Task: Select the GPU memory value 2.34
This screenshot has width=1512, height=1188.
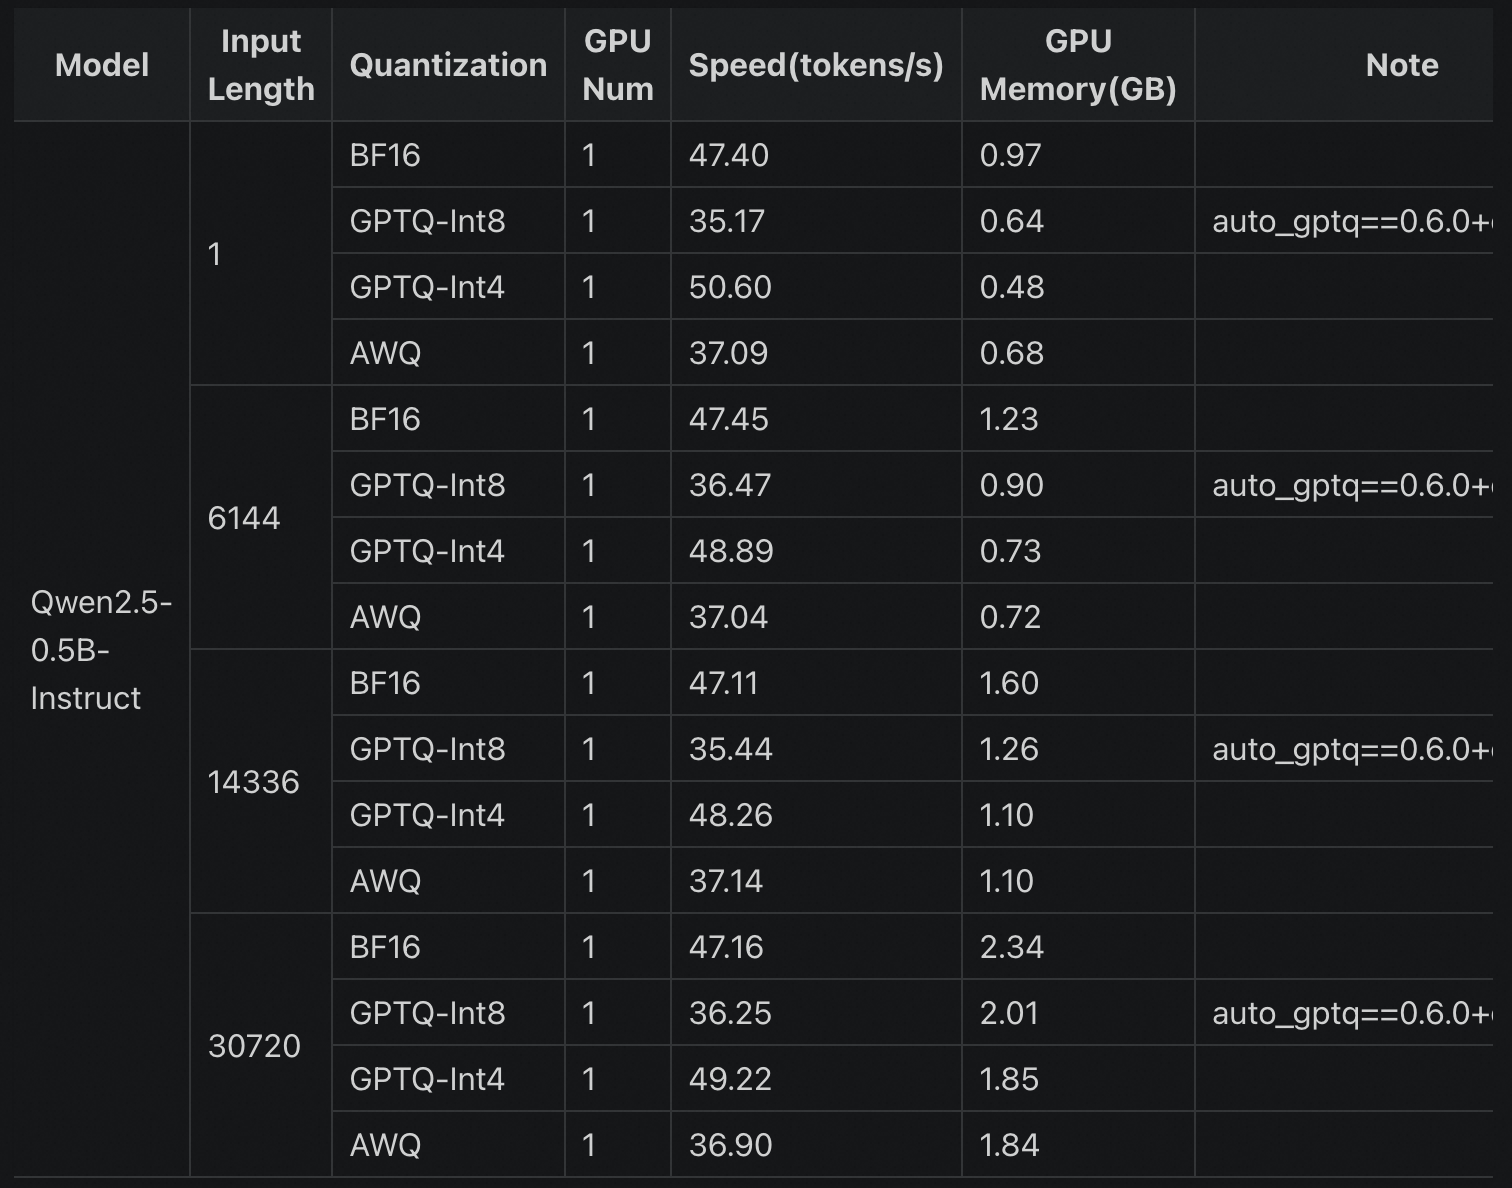Action: pos(1012,947)
